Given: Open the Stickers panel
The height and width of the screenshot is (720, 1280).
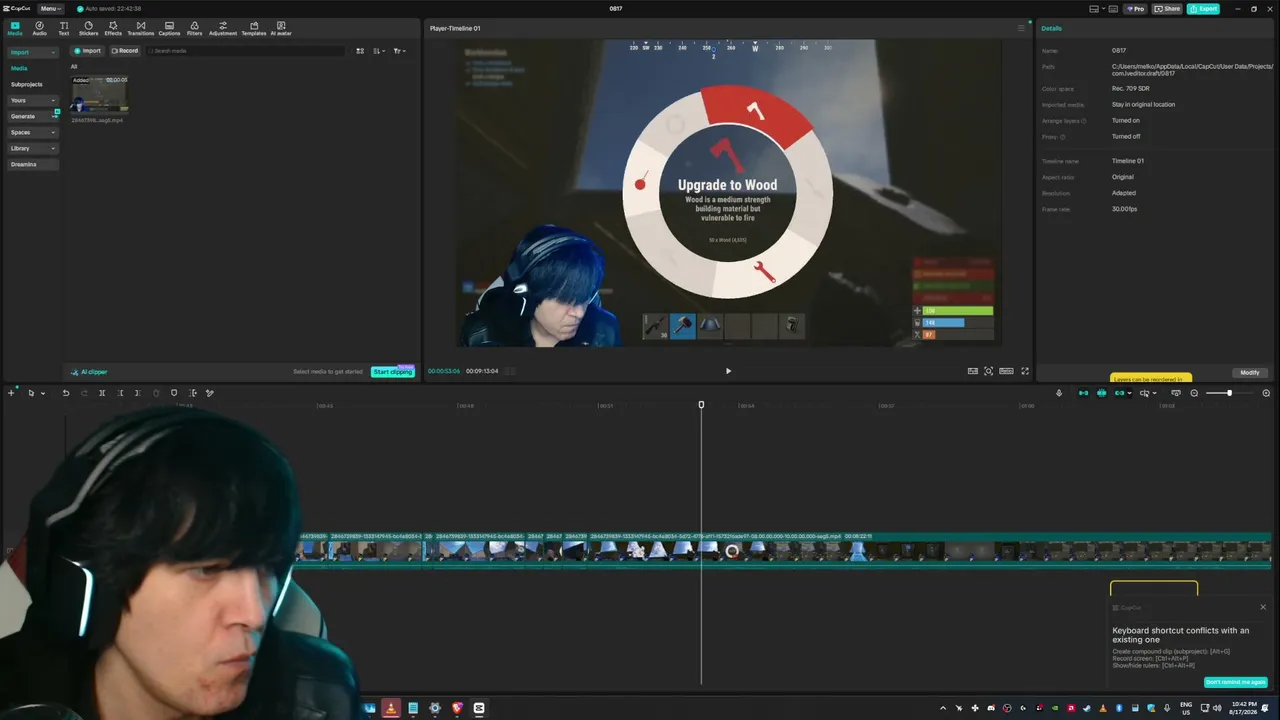Looking at the screenshot, I should click(88, 28).
